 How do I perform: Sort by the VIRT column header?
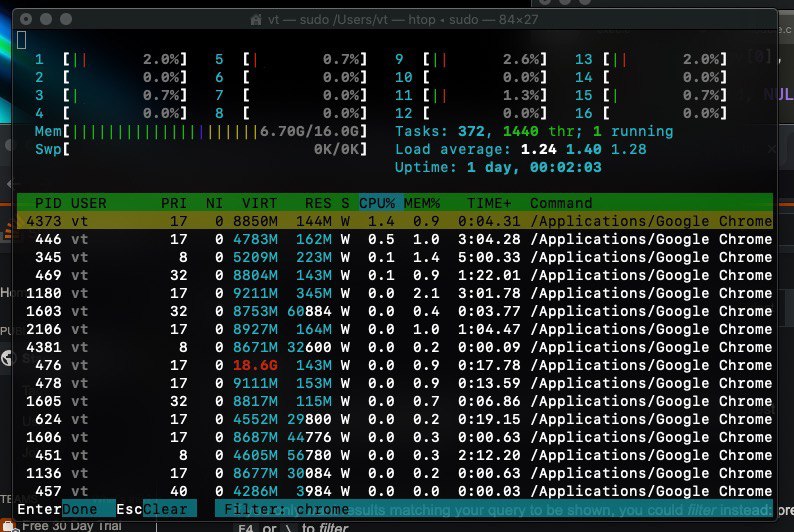pos(259,203)
